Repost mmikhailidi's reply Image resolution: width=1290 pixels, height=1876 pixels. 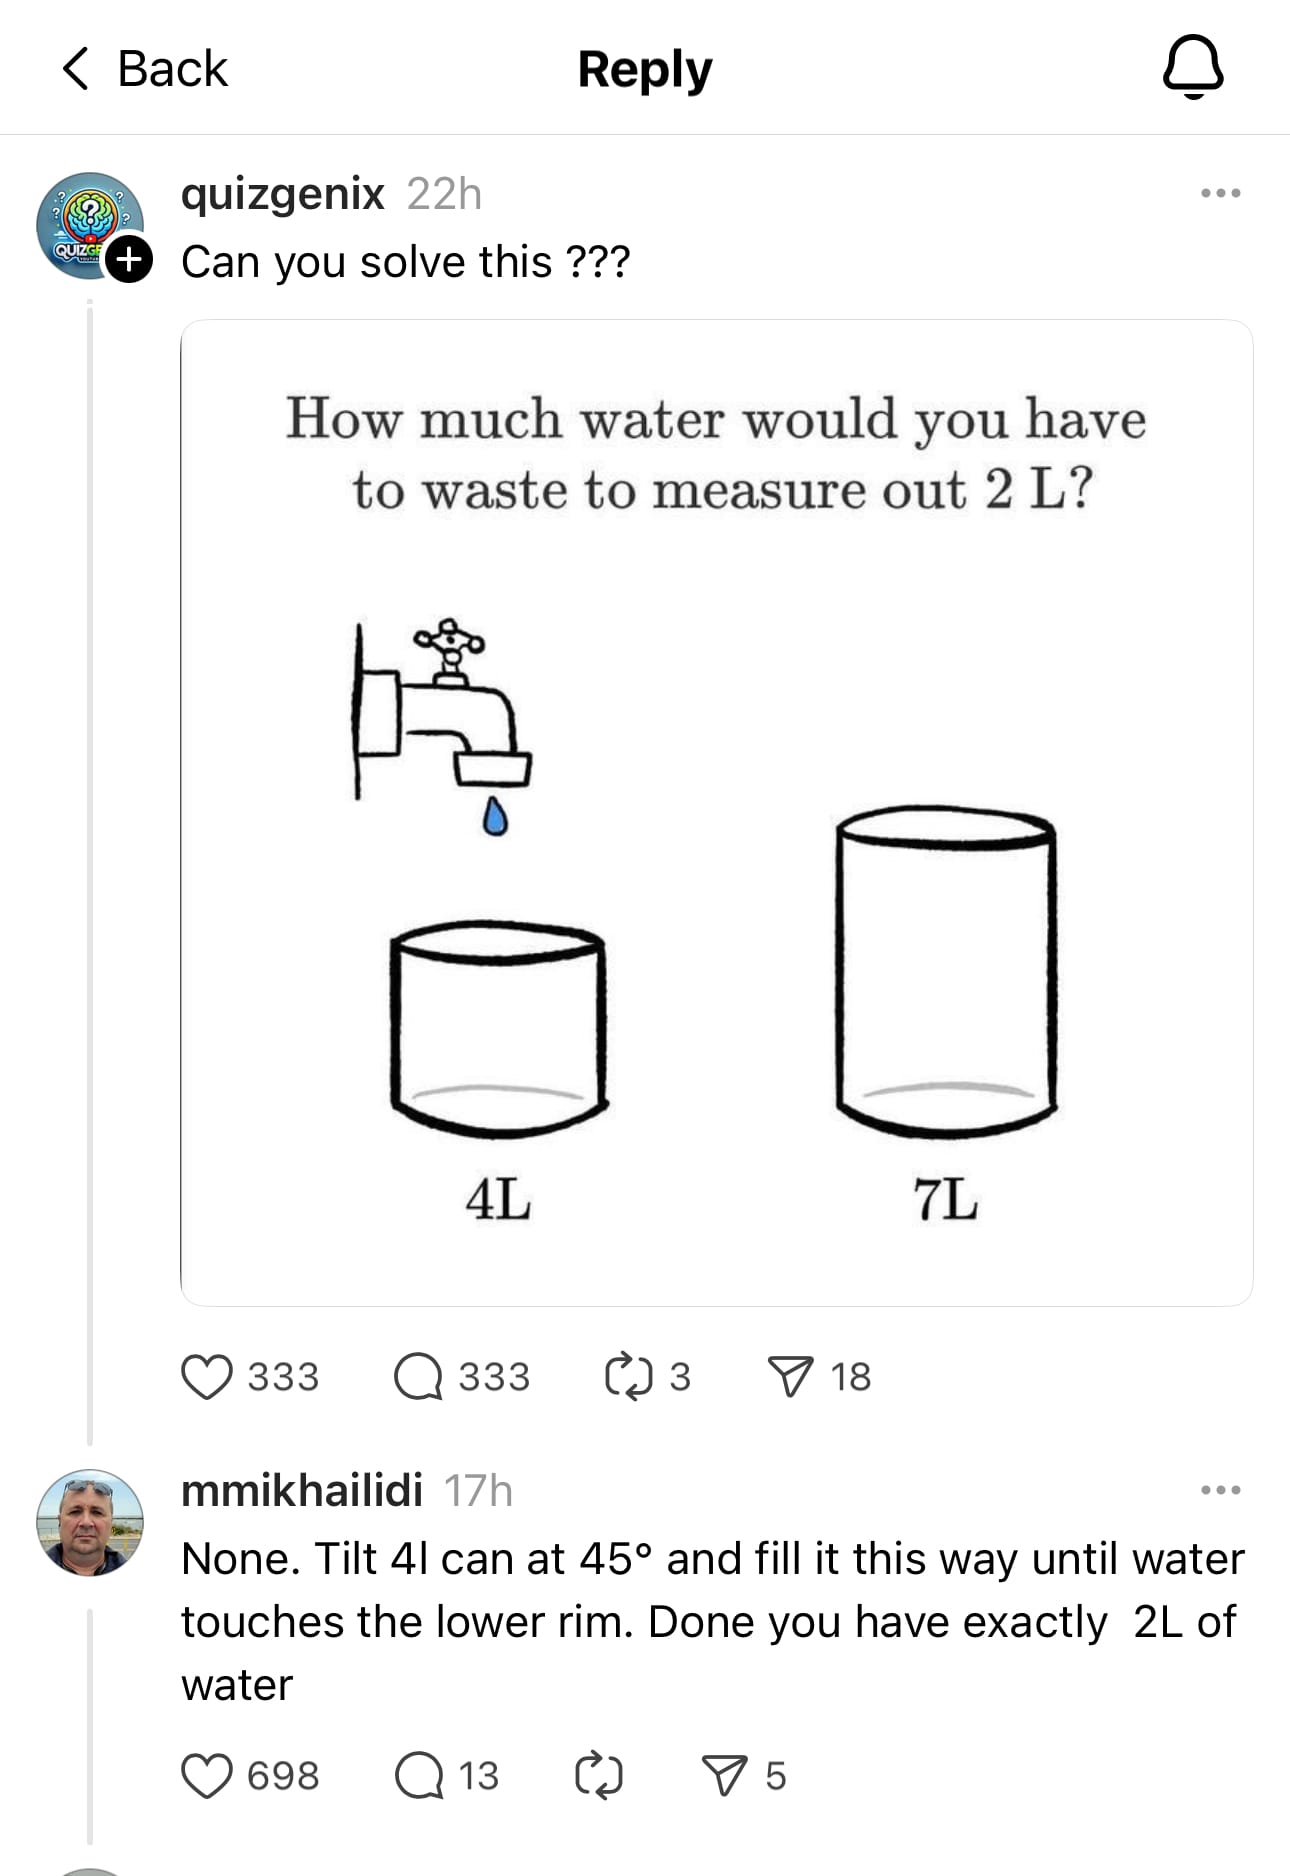(x=599, y=1776)
